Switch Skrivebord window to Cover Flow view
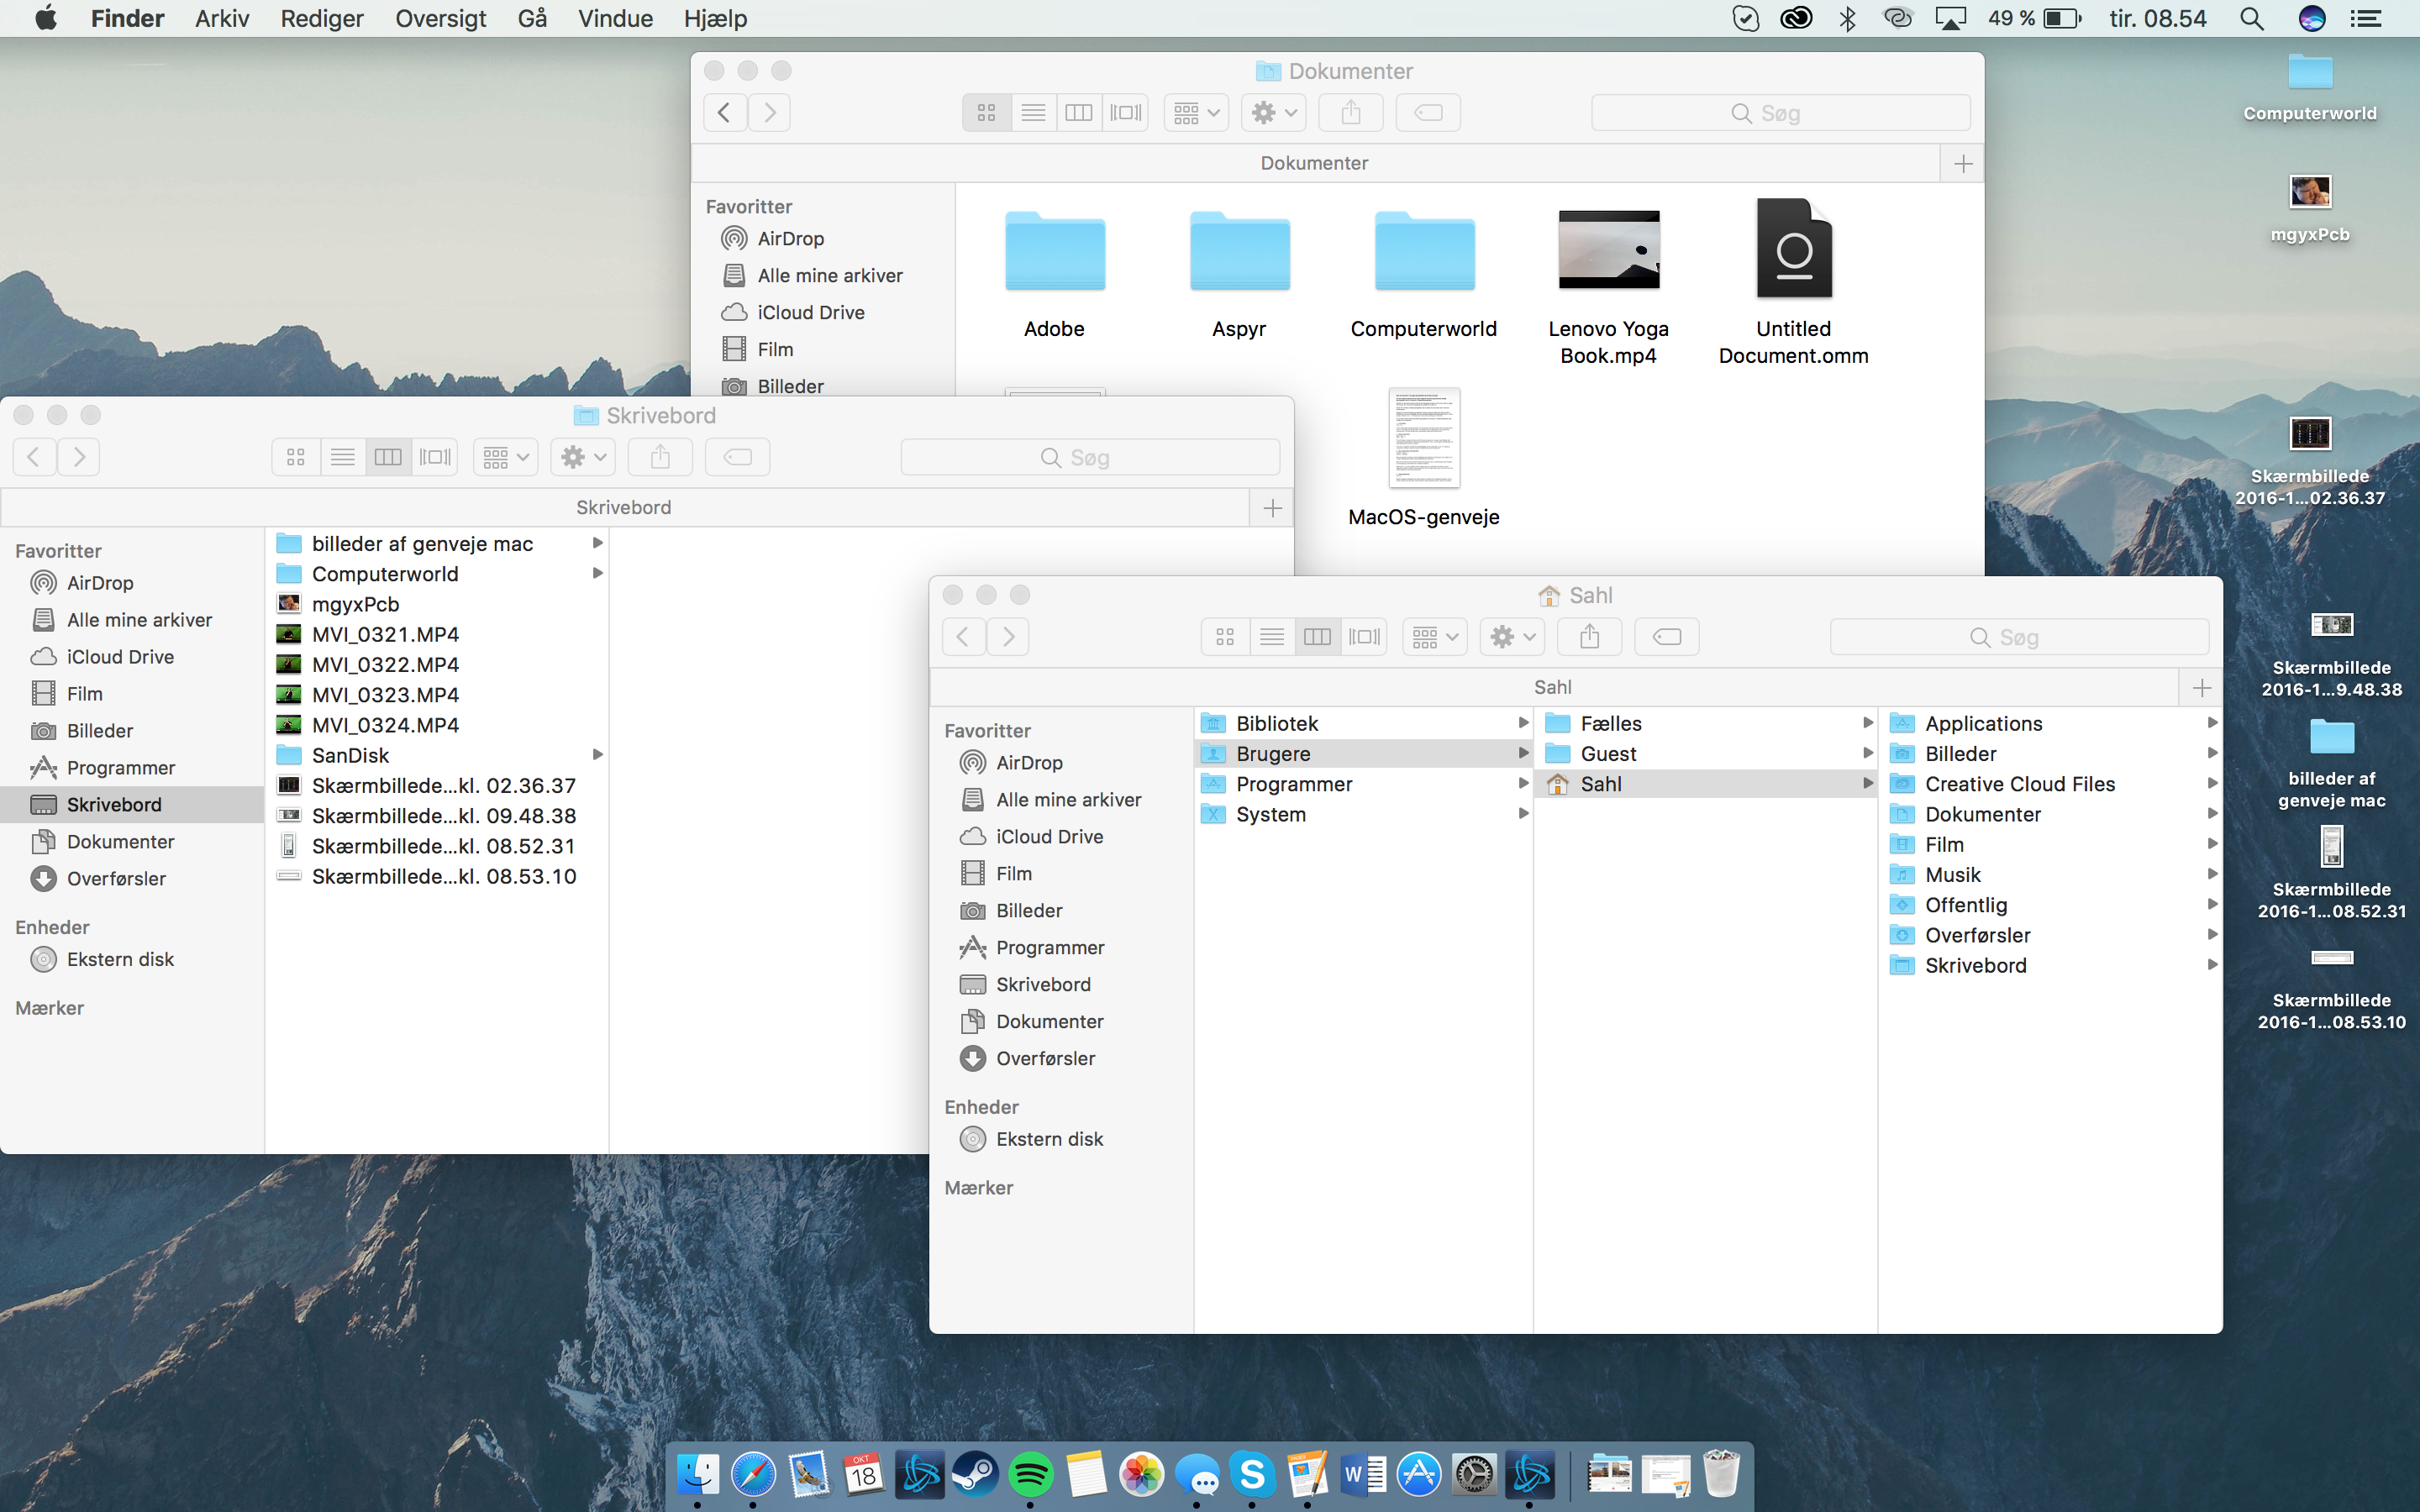This screenshot has height=1512, width=2420. point(435,457)
